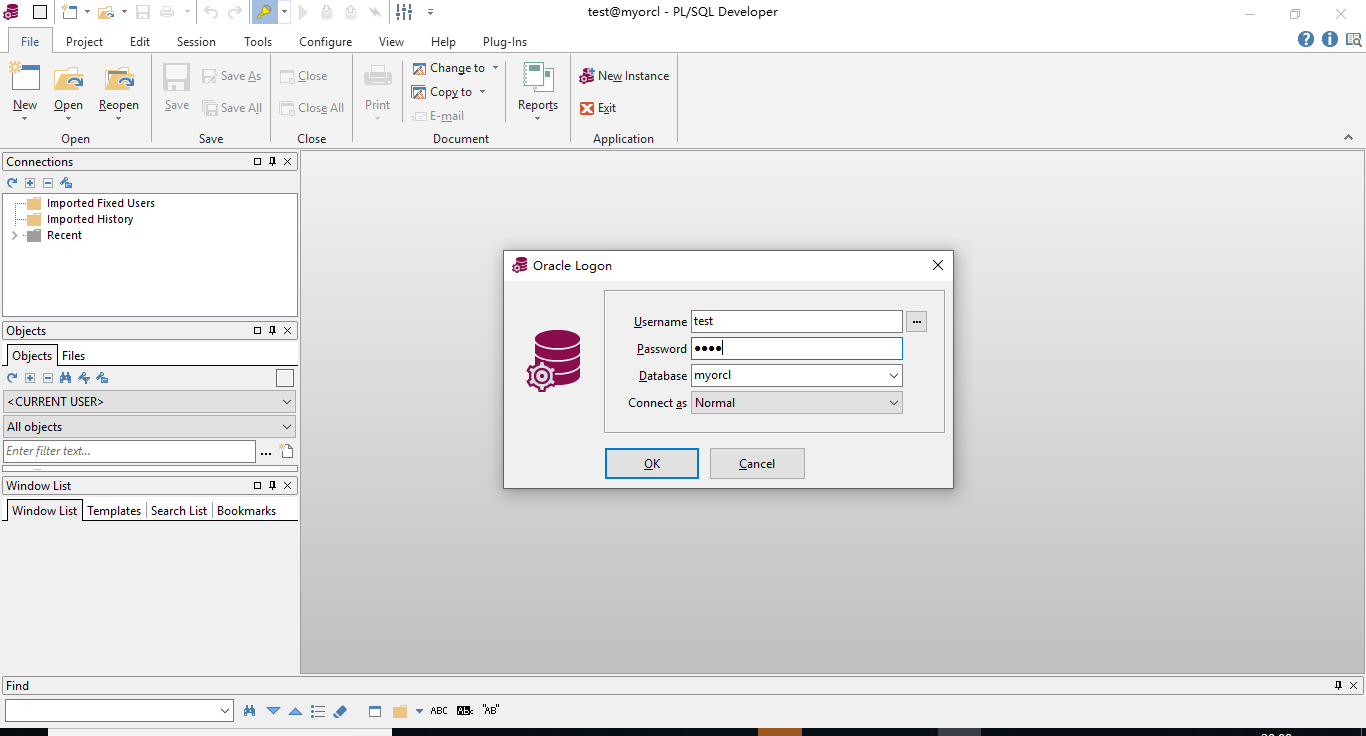This screenshot has width=1366, height=736.
Task: Click the Log on key icon in quick toolbar
Action: coord(263,12)
